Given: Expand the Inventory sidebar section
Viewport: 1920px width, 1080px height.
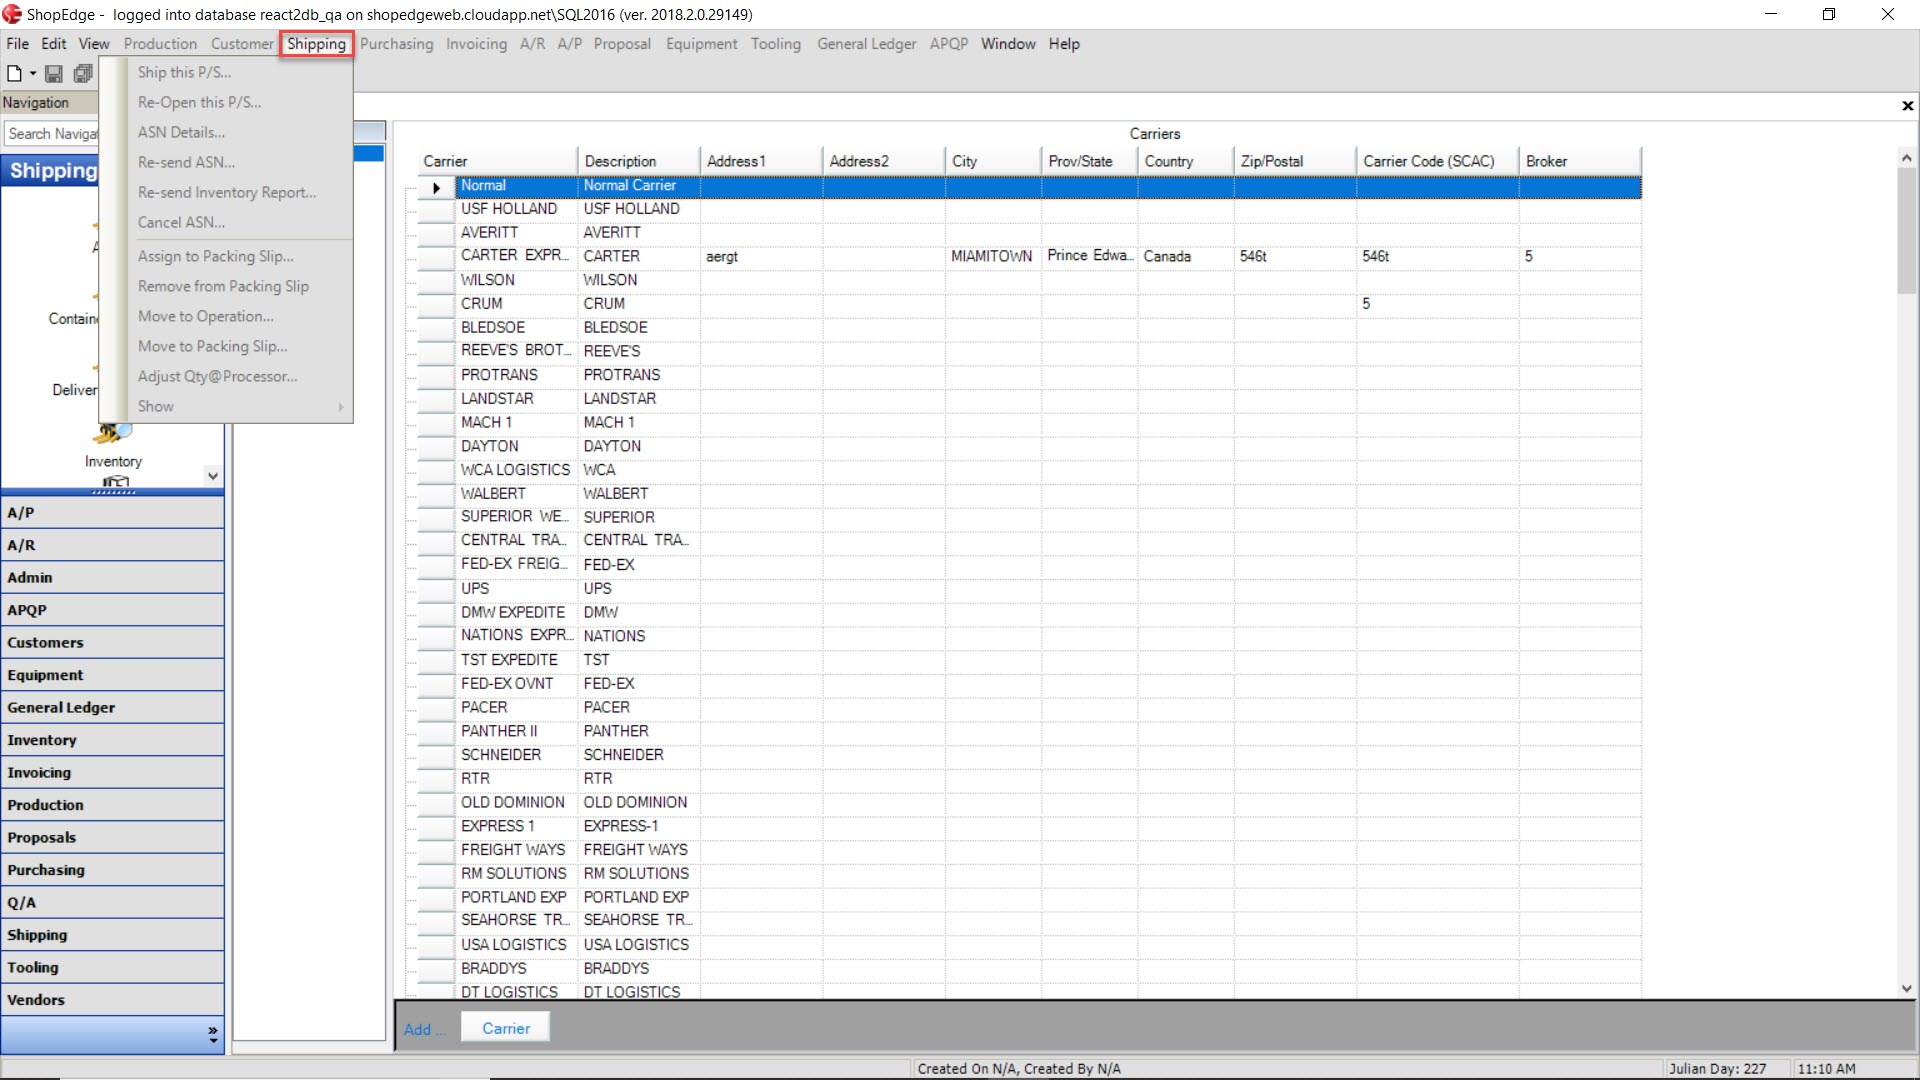Looking at the screenshot, I should [111, 738].
